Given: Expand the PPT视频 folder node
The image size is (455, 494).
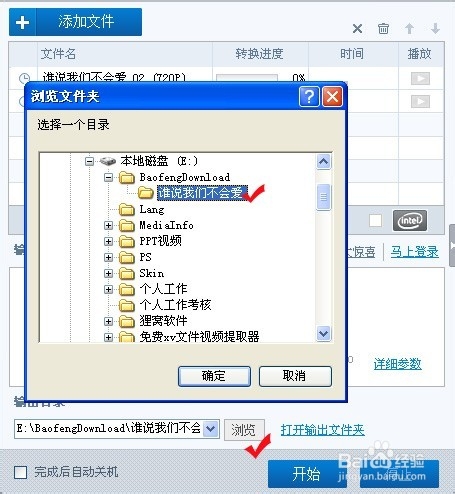Looking at the screenshot, I should point(108,241).
